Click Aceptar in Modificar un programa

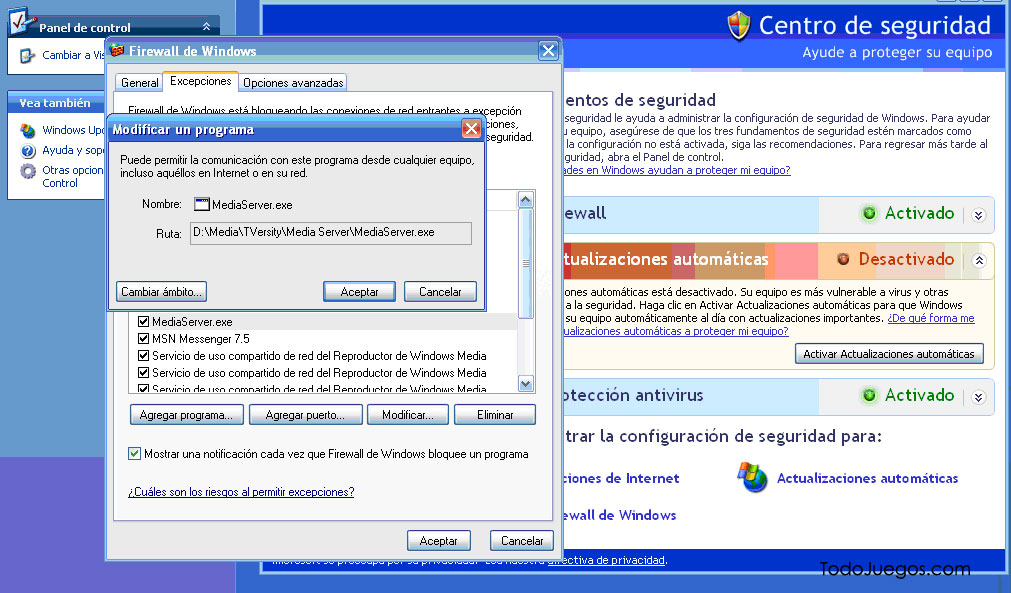click(360, 291)
